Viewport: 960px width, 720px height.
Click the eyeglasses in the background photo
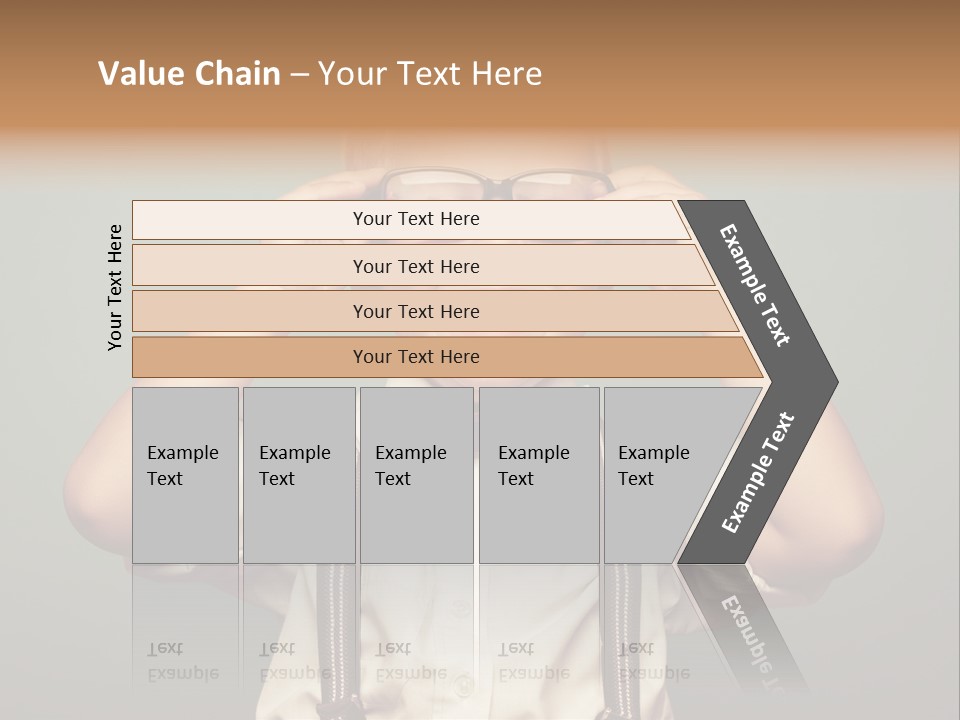pos(497,184)
